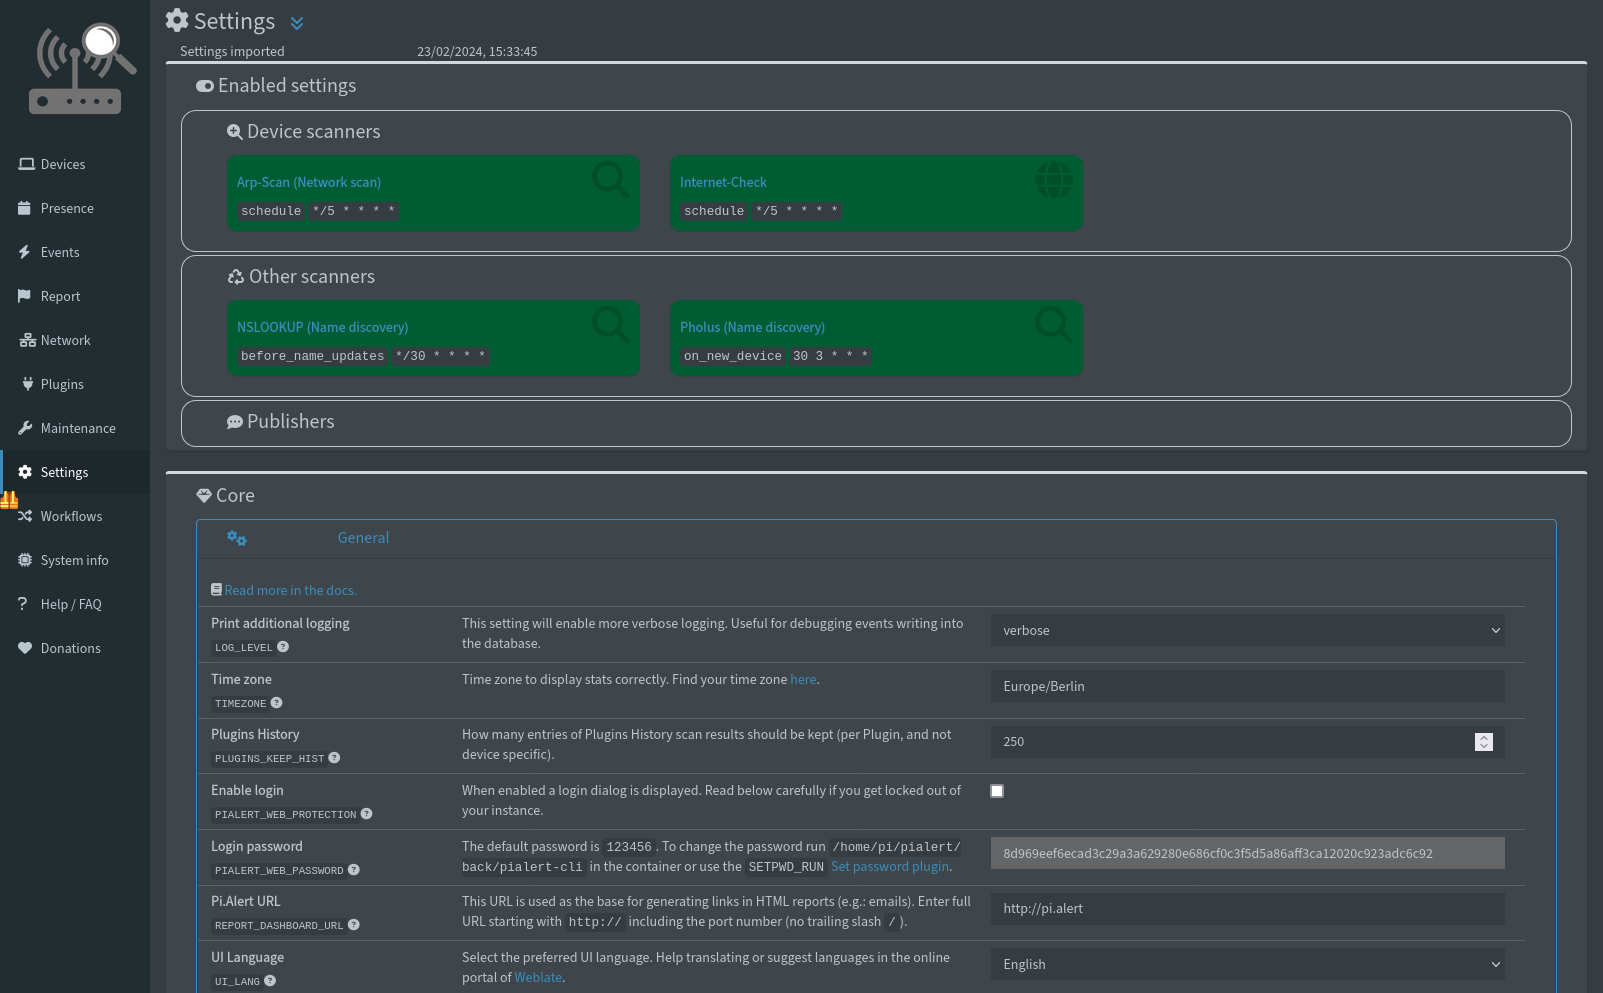Click REPORT_DASHBOARD_URL help icon
The image size is (1603, 993).
(x=354, y=925)
